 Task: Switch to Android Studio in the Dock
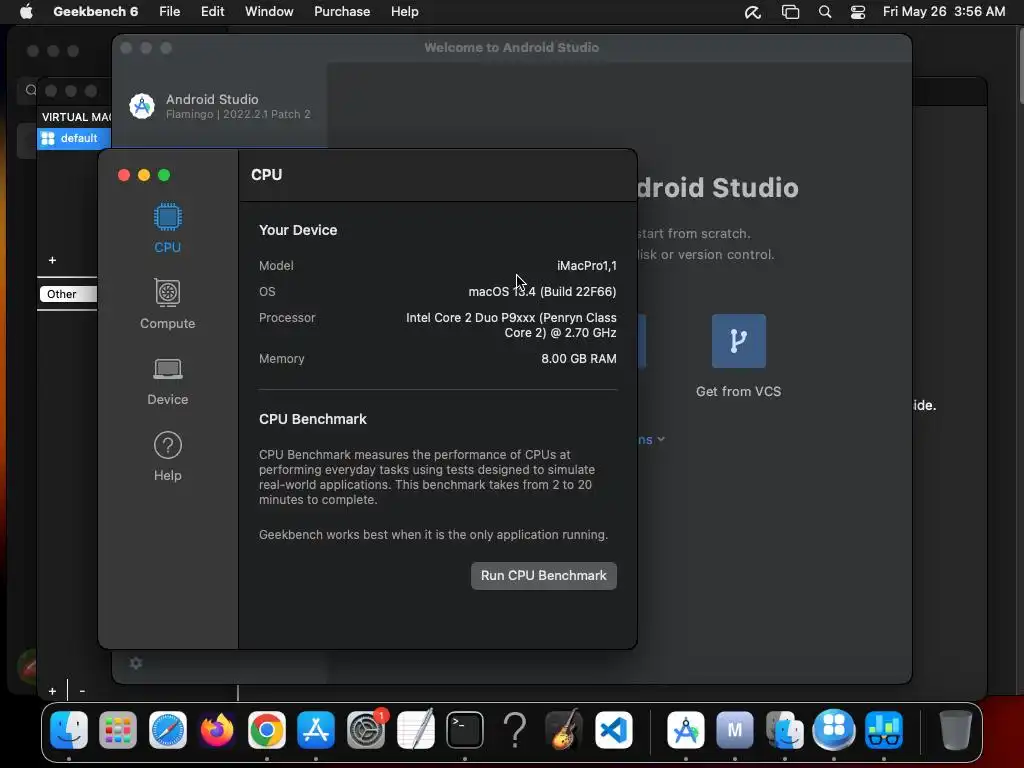(686, 729)
